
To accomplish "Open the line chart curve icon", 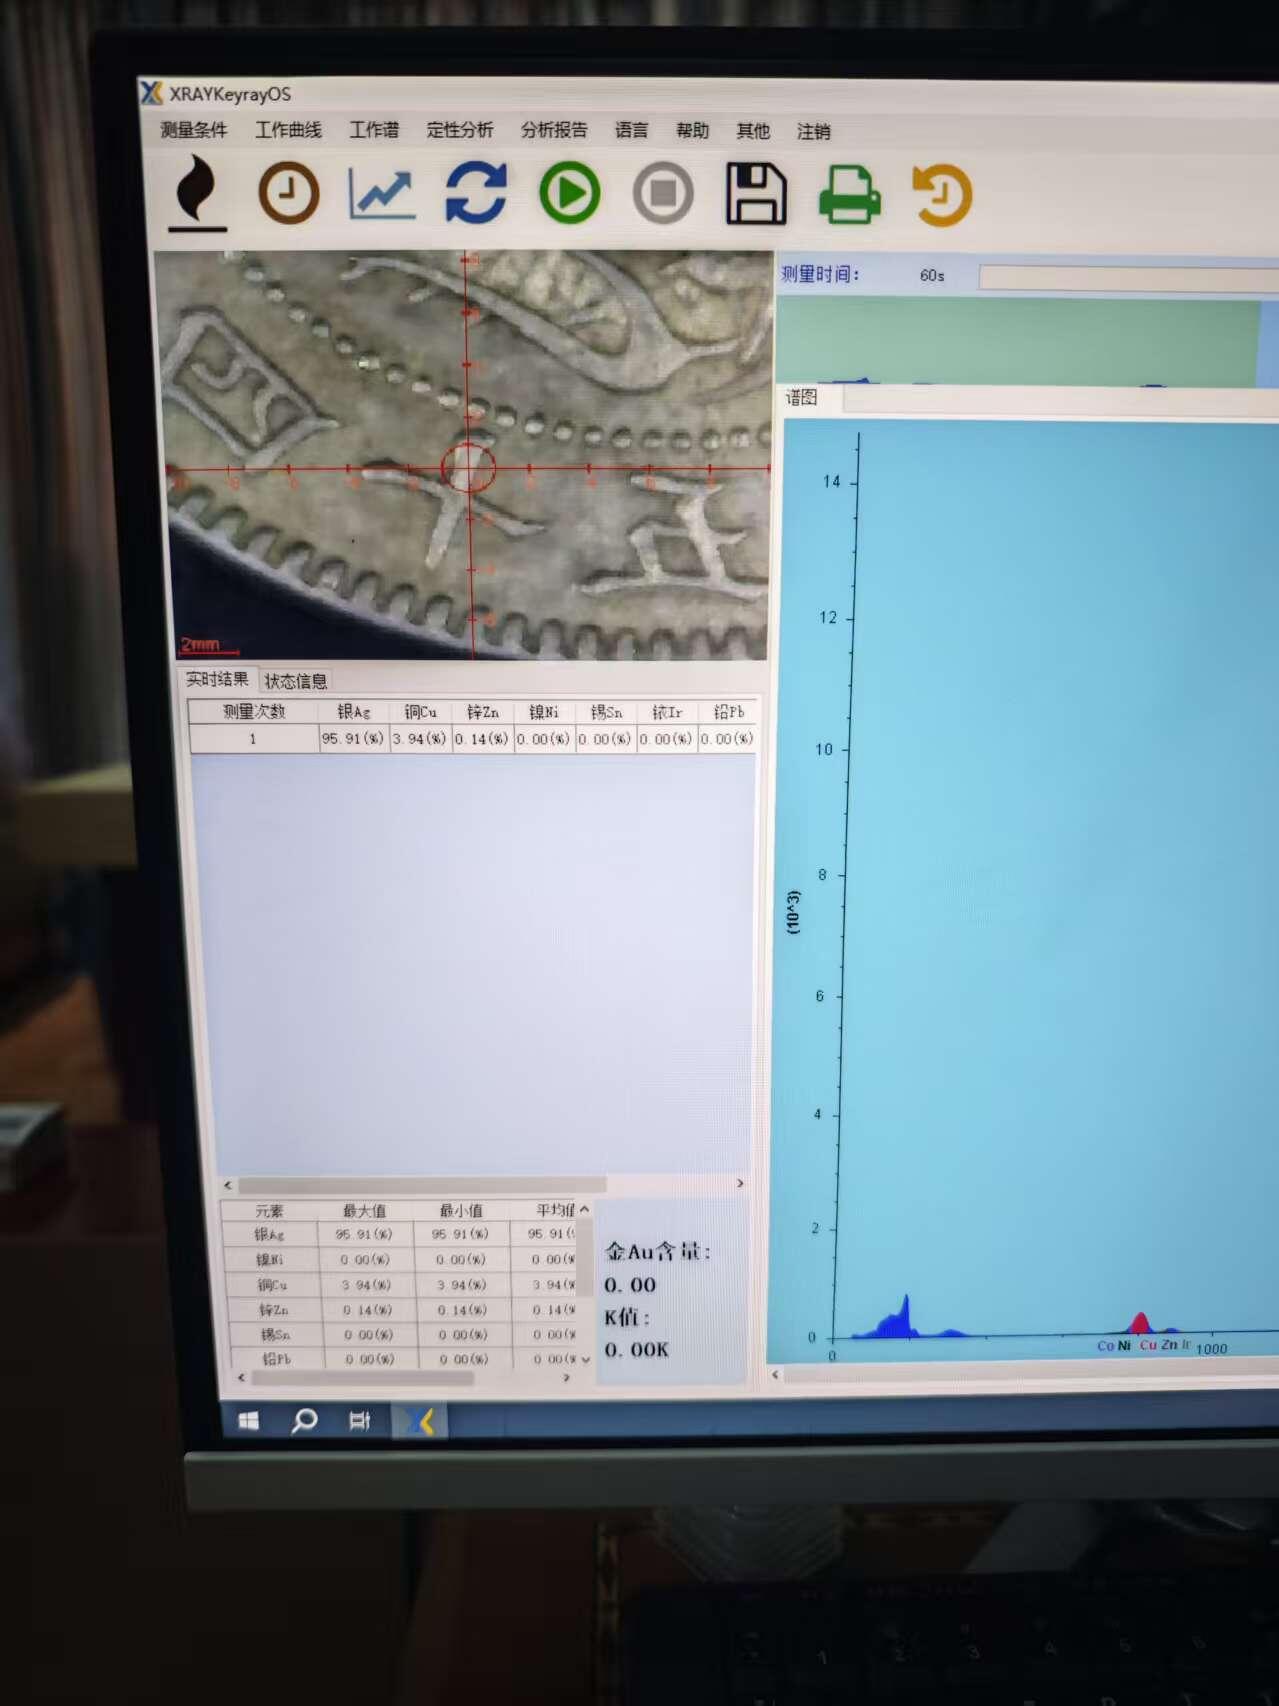I will [381, 193].
